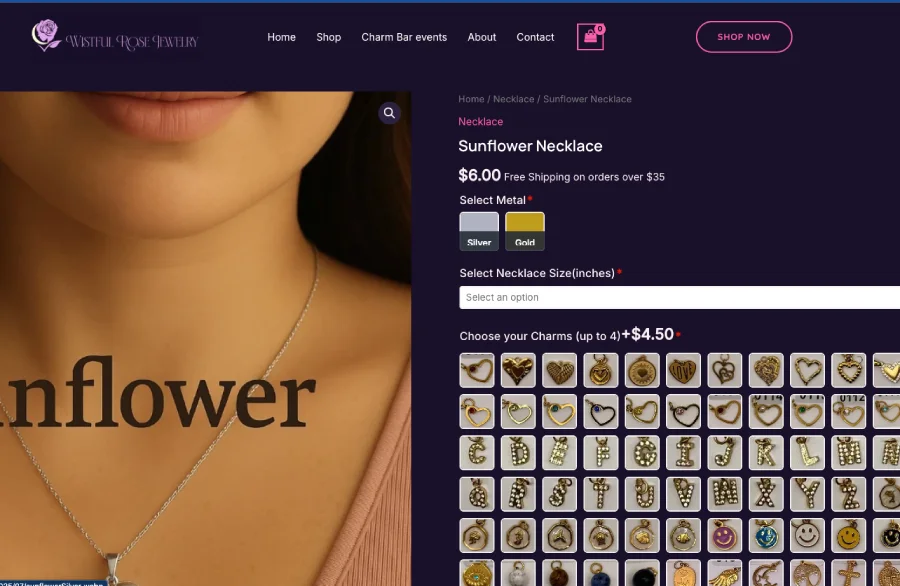This screenshot has height=586, width=900.
Task: Open the Contact menu item
Action: coord(535,37)
